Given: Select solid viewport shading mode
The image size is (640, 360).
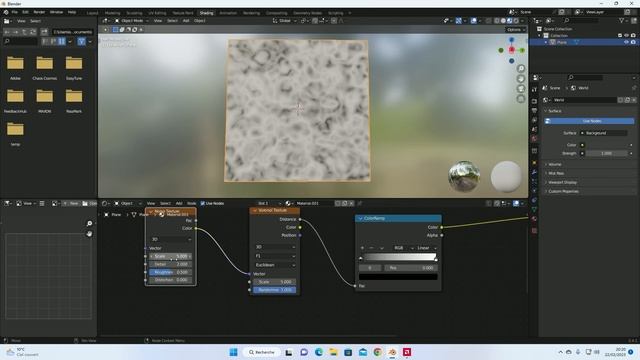Looking at the screenshot, I should [x=503, y=21].
